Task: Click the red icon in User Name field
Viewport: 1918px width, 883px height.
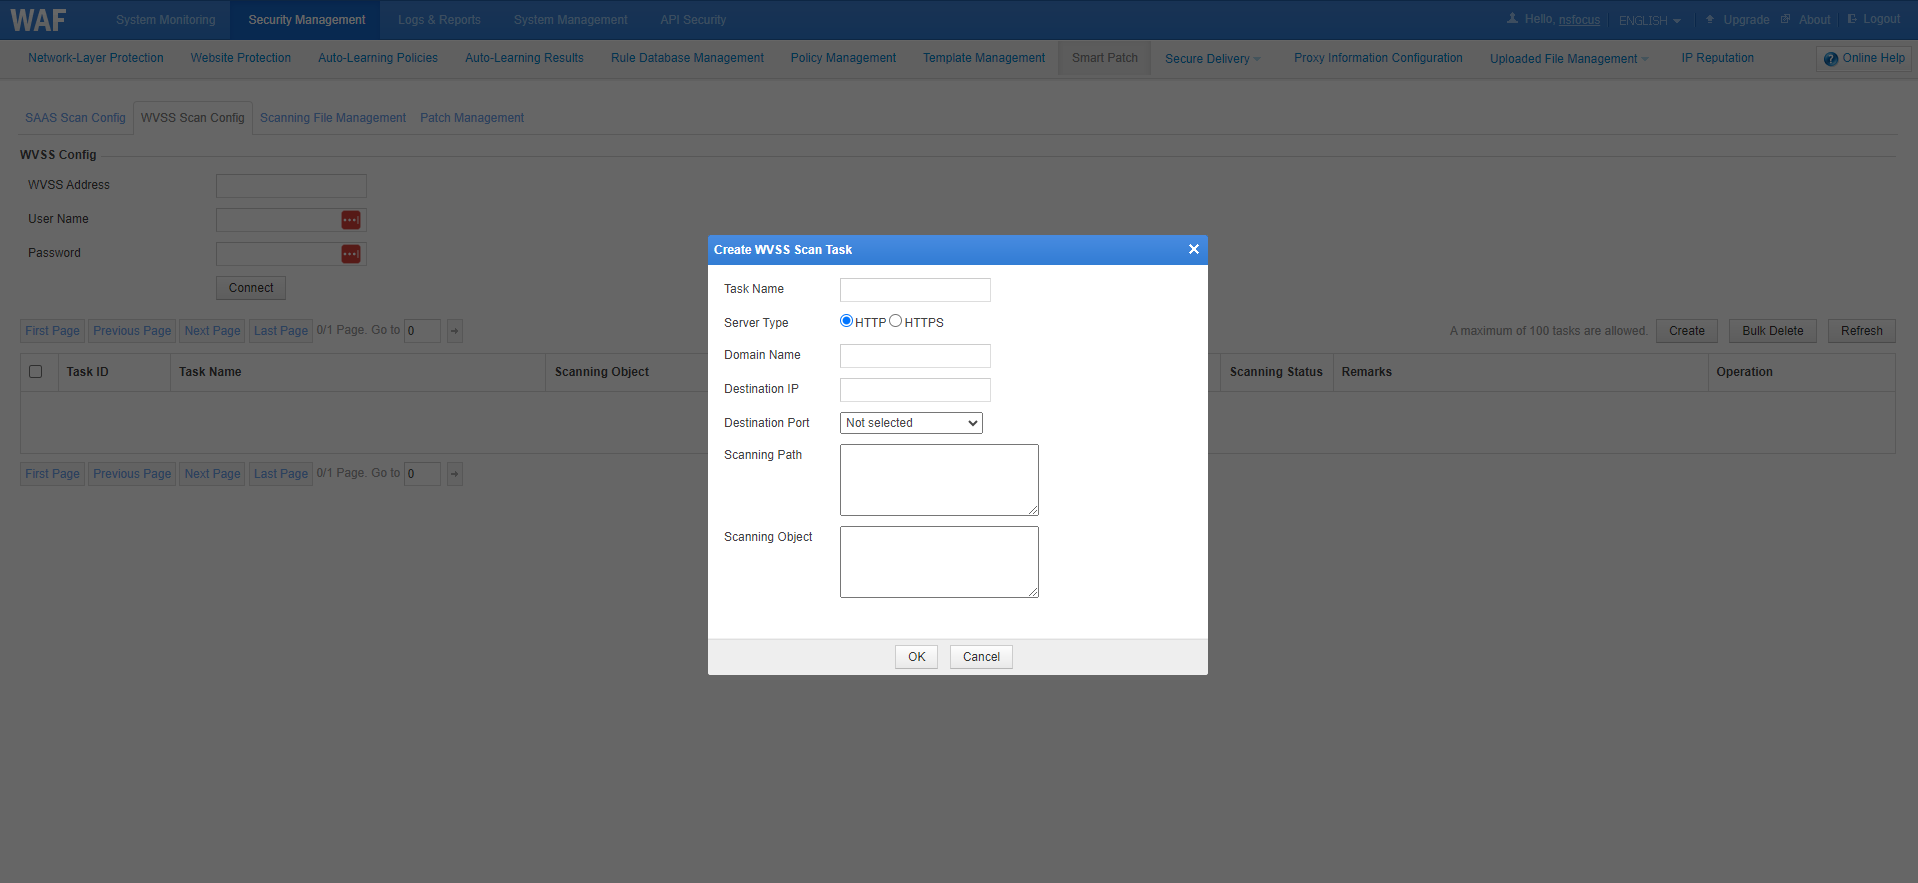Action: pos(351,220)
